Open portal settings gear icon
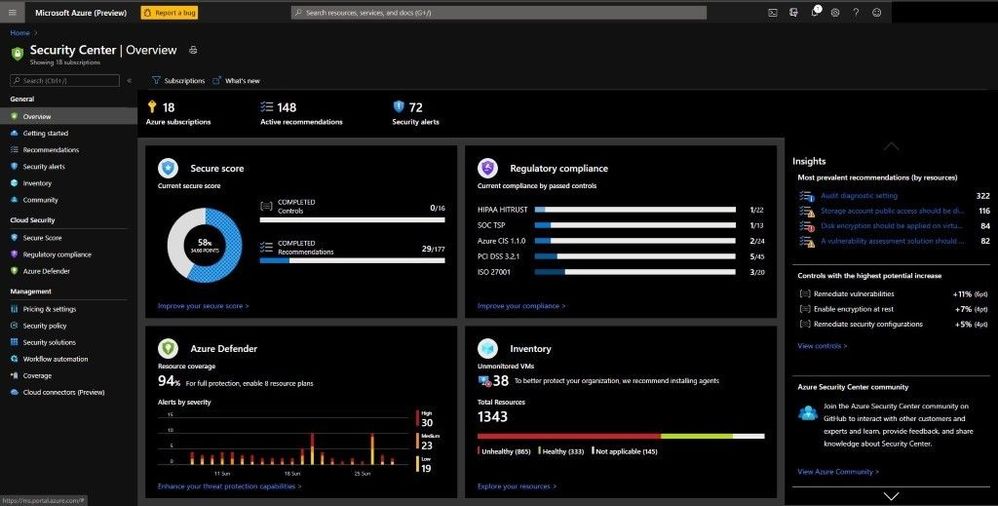The image size is (998, 506). pos(835,12)
